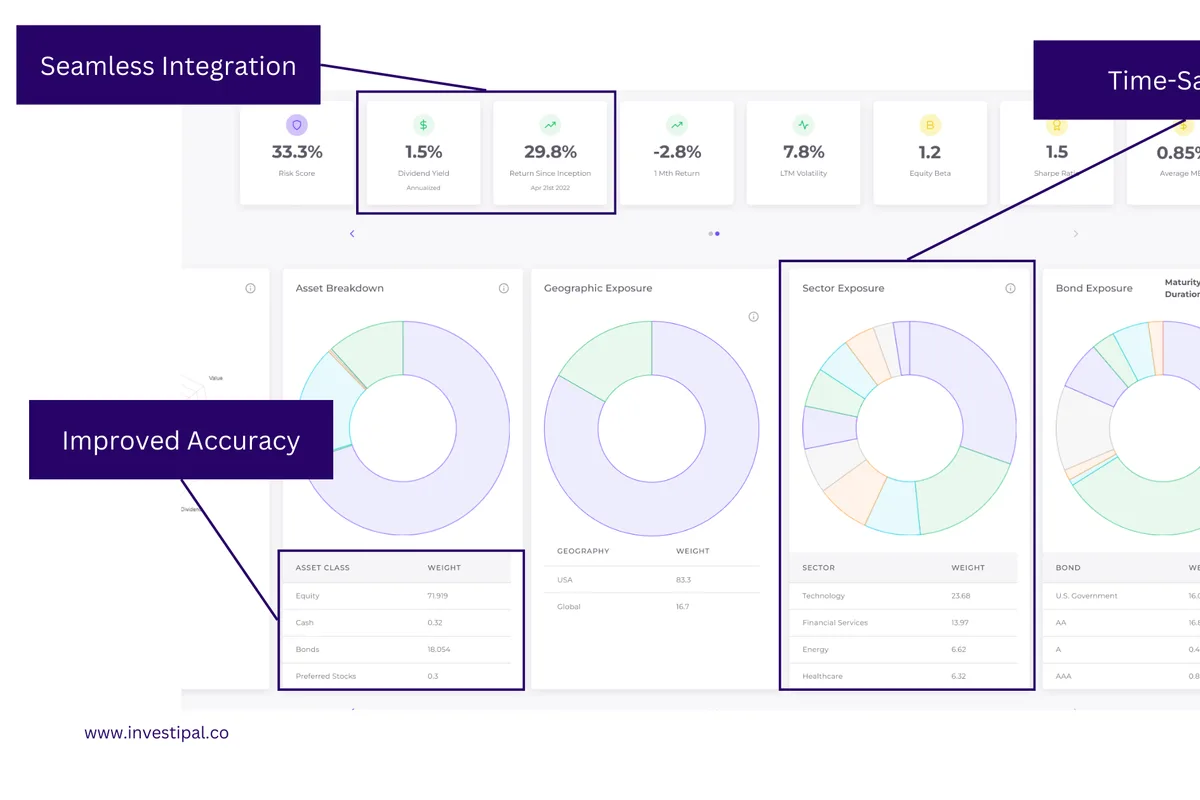Viewport: 1200px width, 800px height.
Task: Open the Asset Breakdown info tooltip
Action: click(x=504, y=287)
